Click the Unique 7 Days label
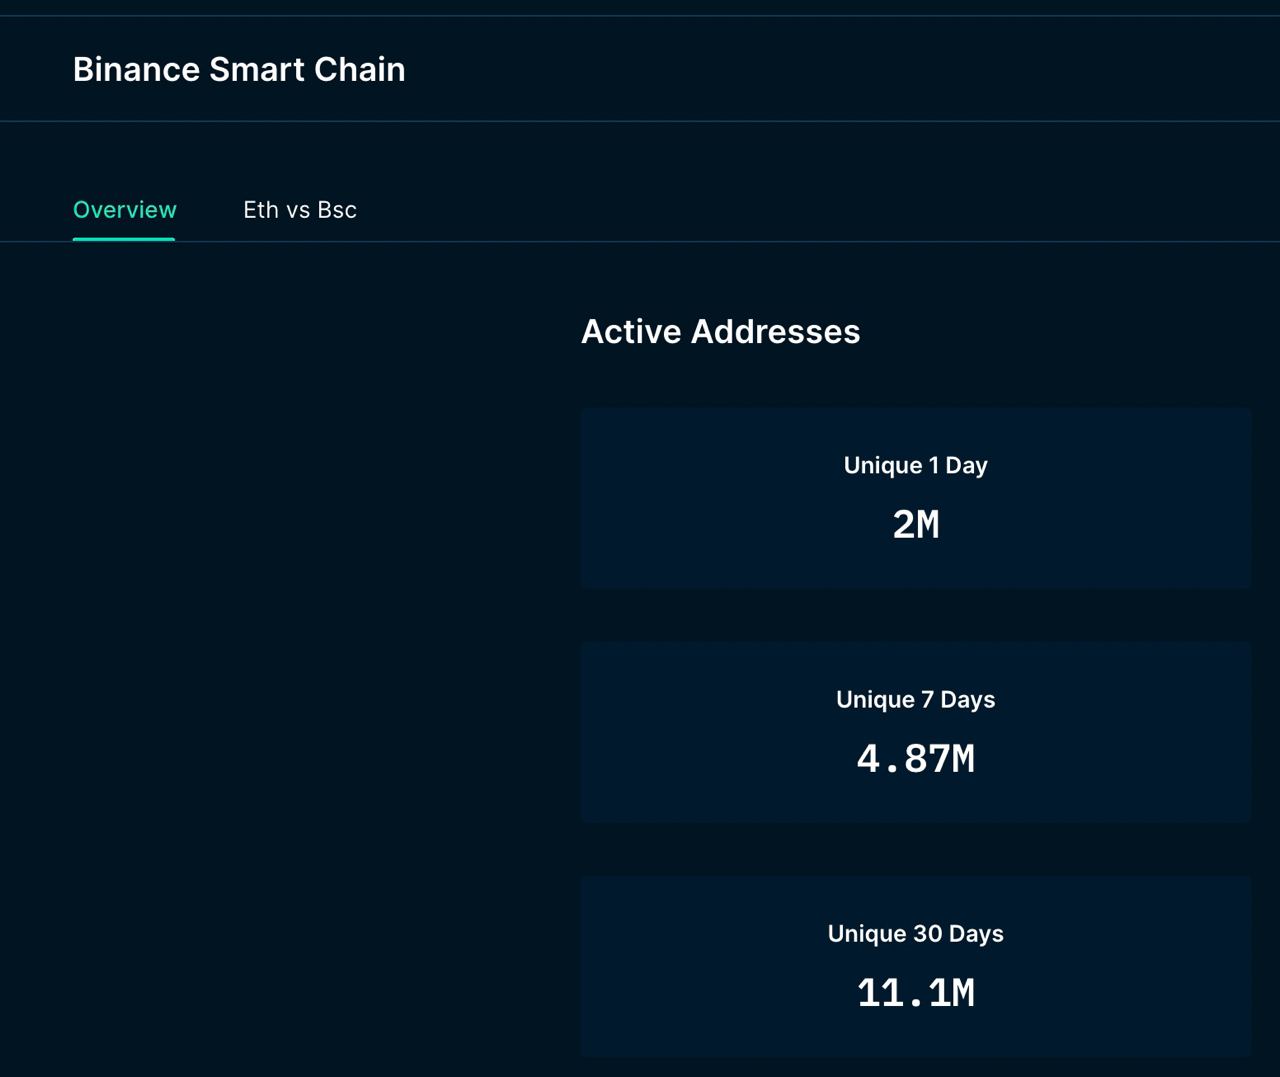Screen dimensions: 1280x1077 [x=916, y=699]
